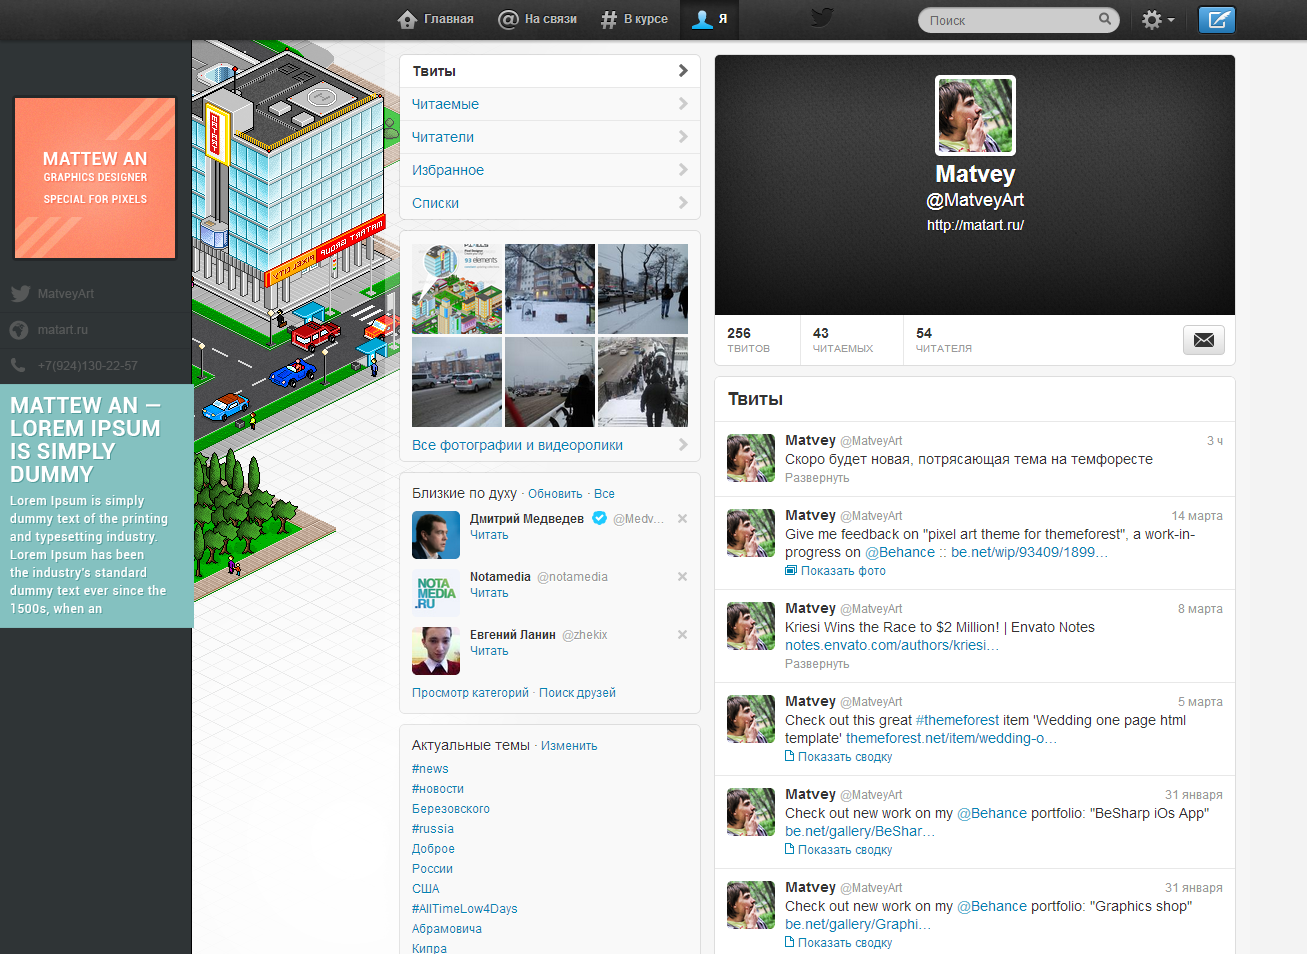Open the Избранное section

coord(549,170)
